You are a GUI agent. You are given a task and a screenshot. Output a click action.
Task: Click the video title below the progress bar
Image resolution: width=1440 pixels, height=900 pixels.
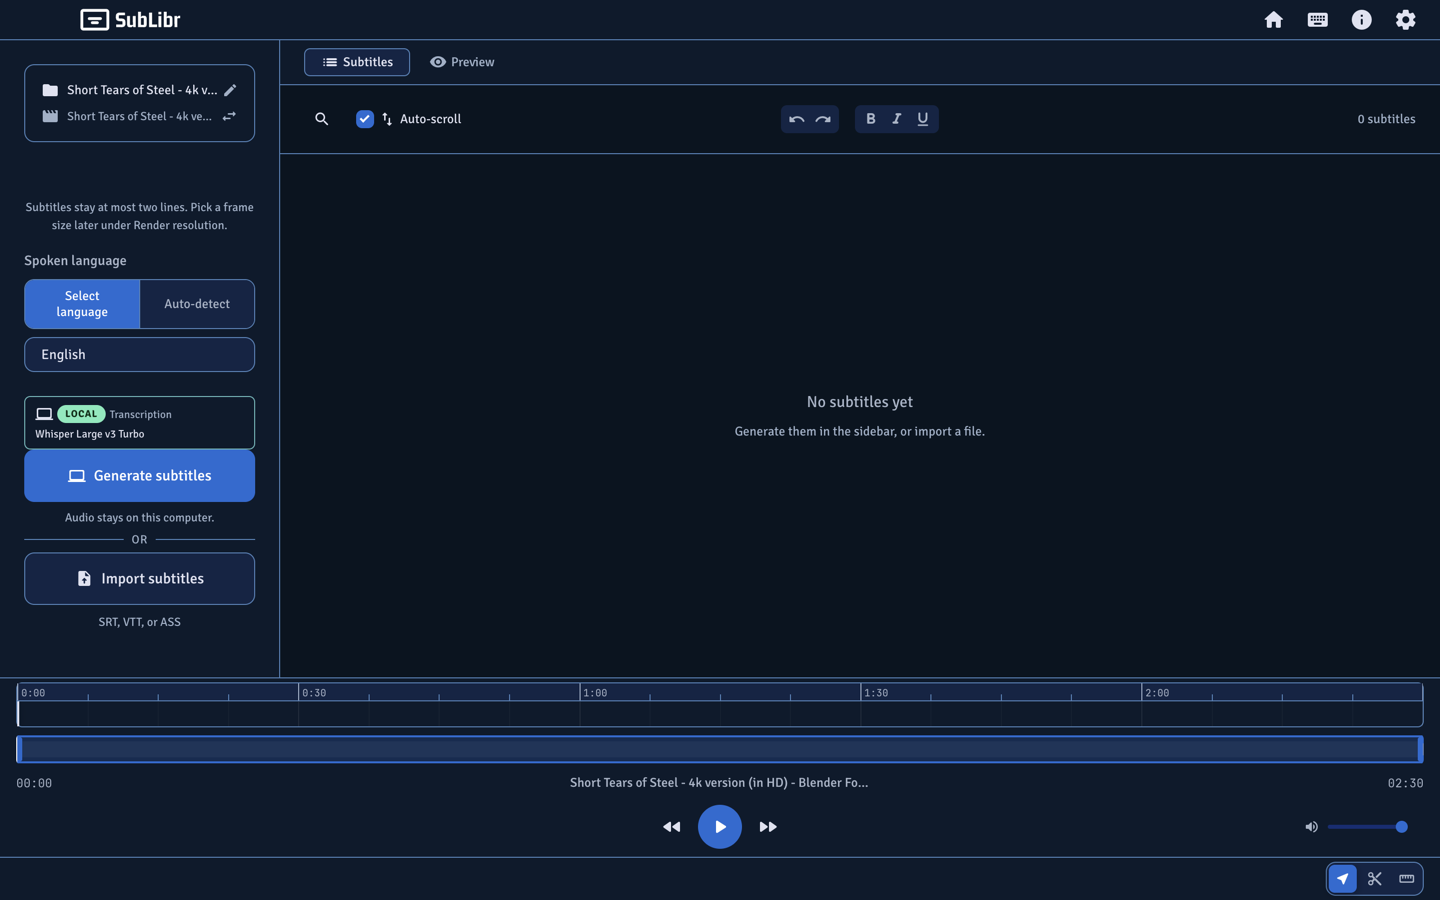(719, 783)
